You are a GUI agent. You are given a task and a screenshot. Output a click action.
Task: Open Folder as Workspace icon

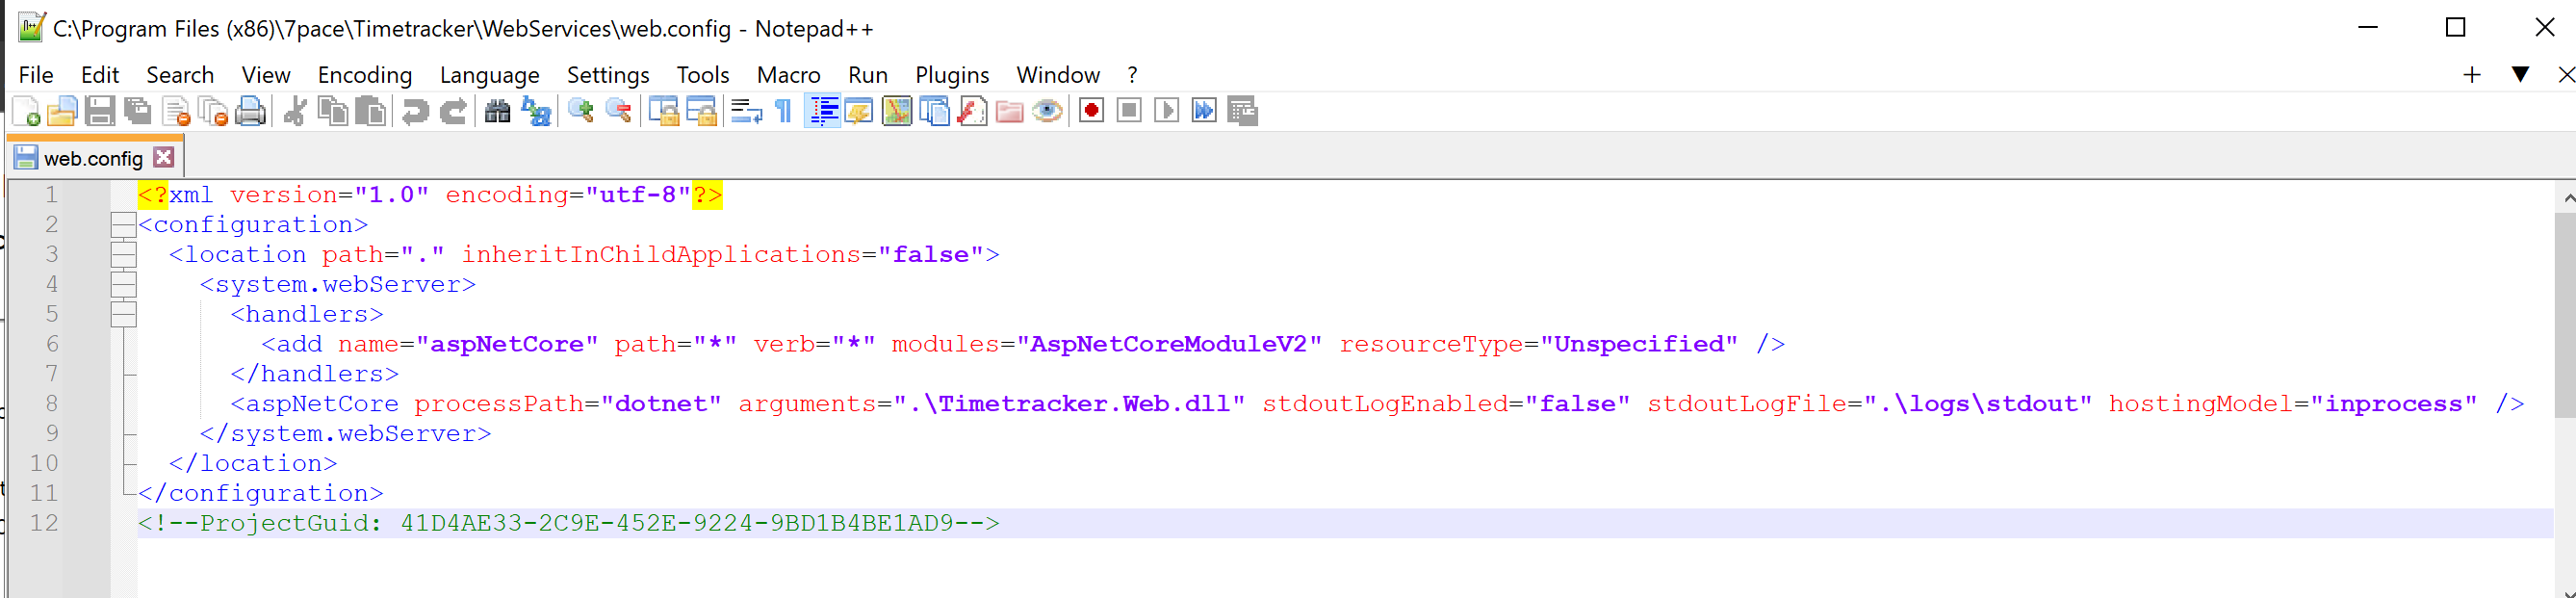(1010, 111)
